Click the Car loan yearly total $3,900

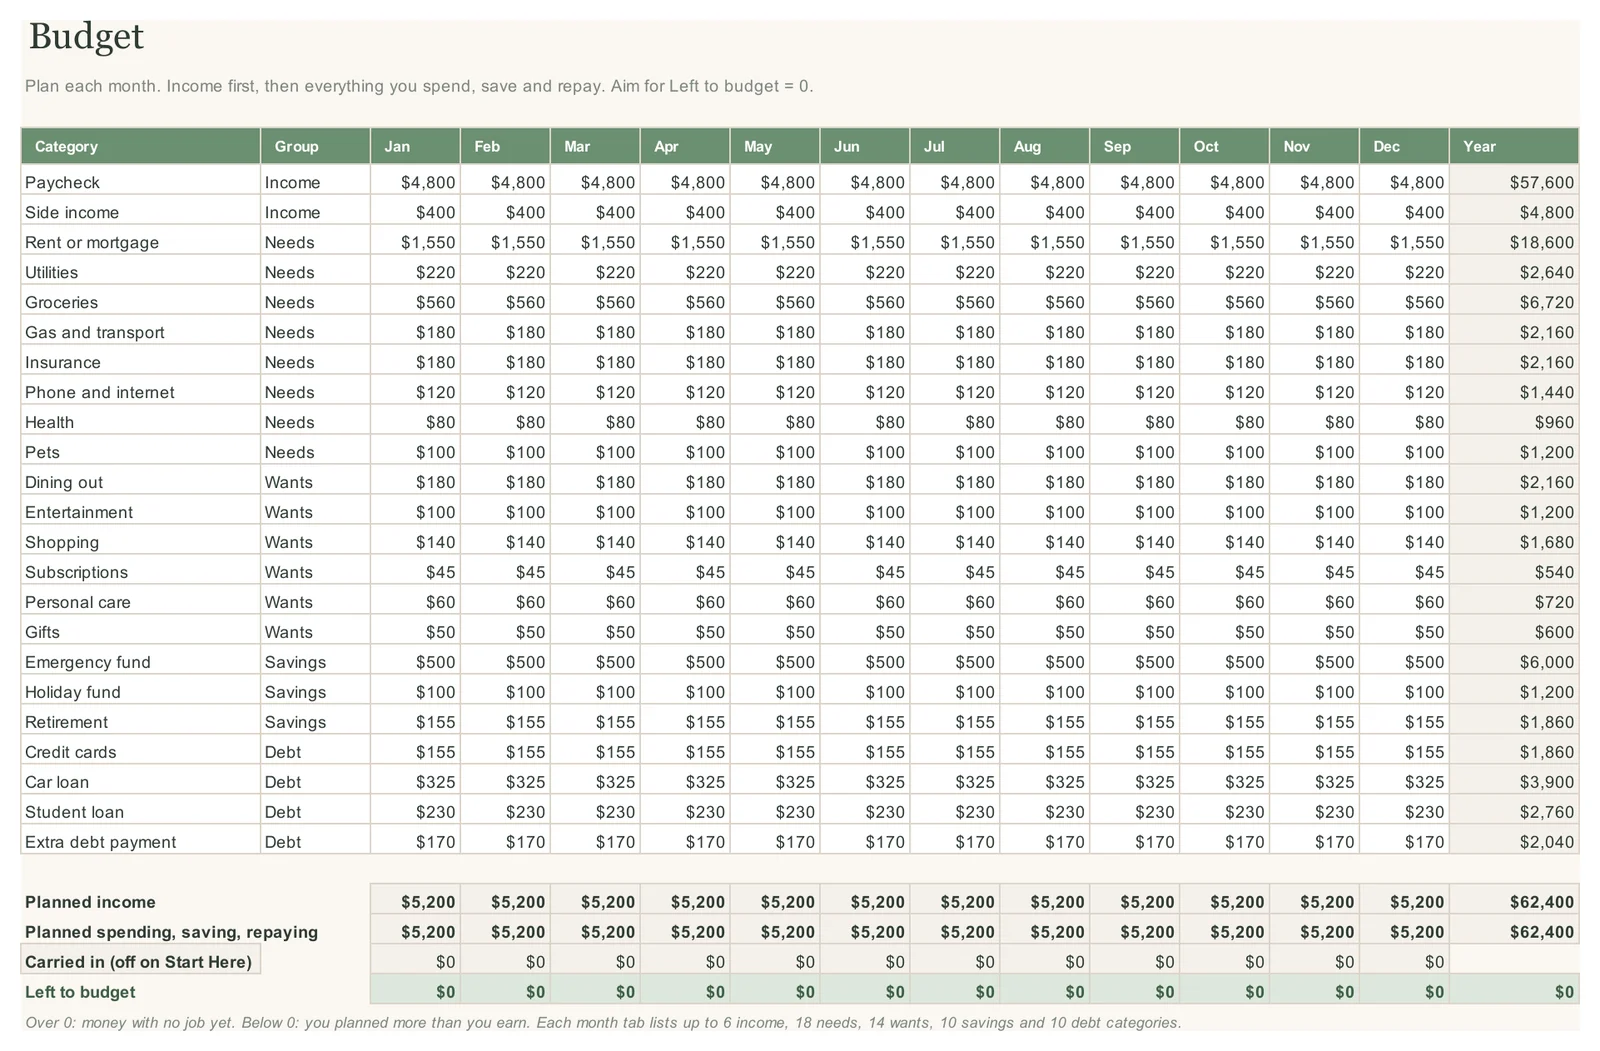tap(1514, 782)
